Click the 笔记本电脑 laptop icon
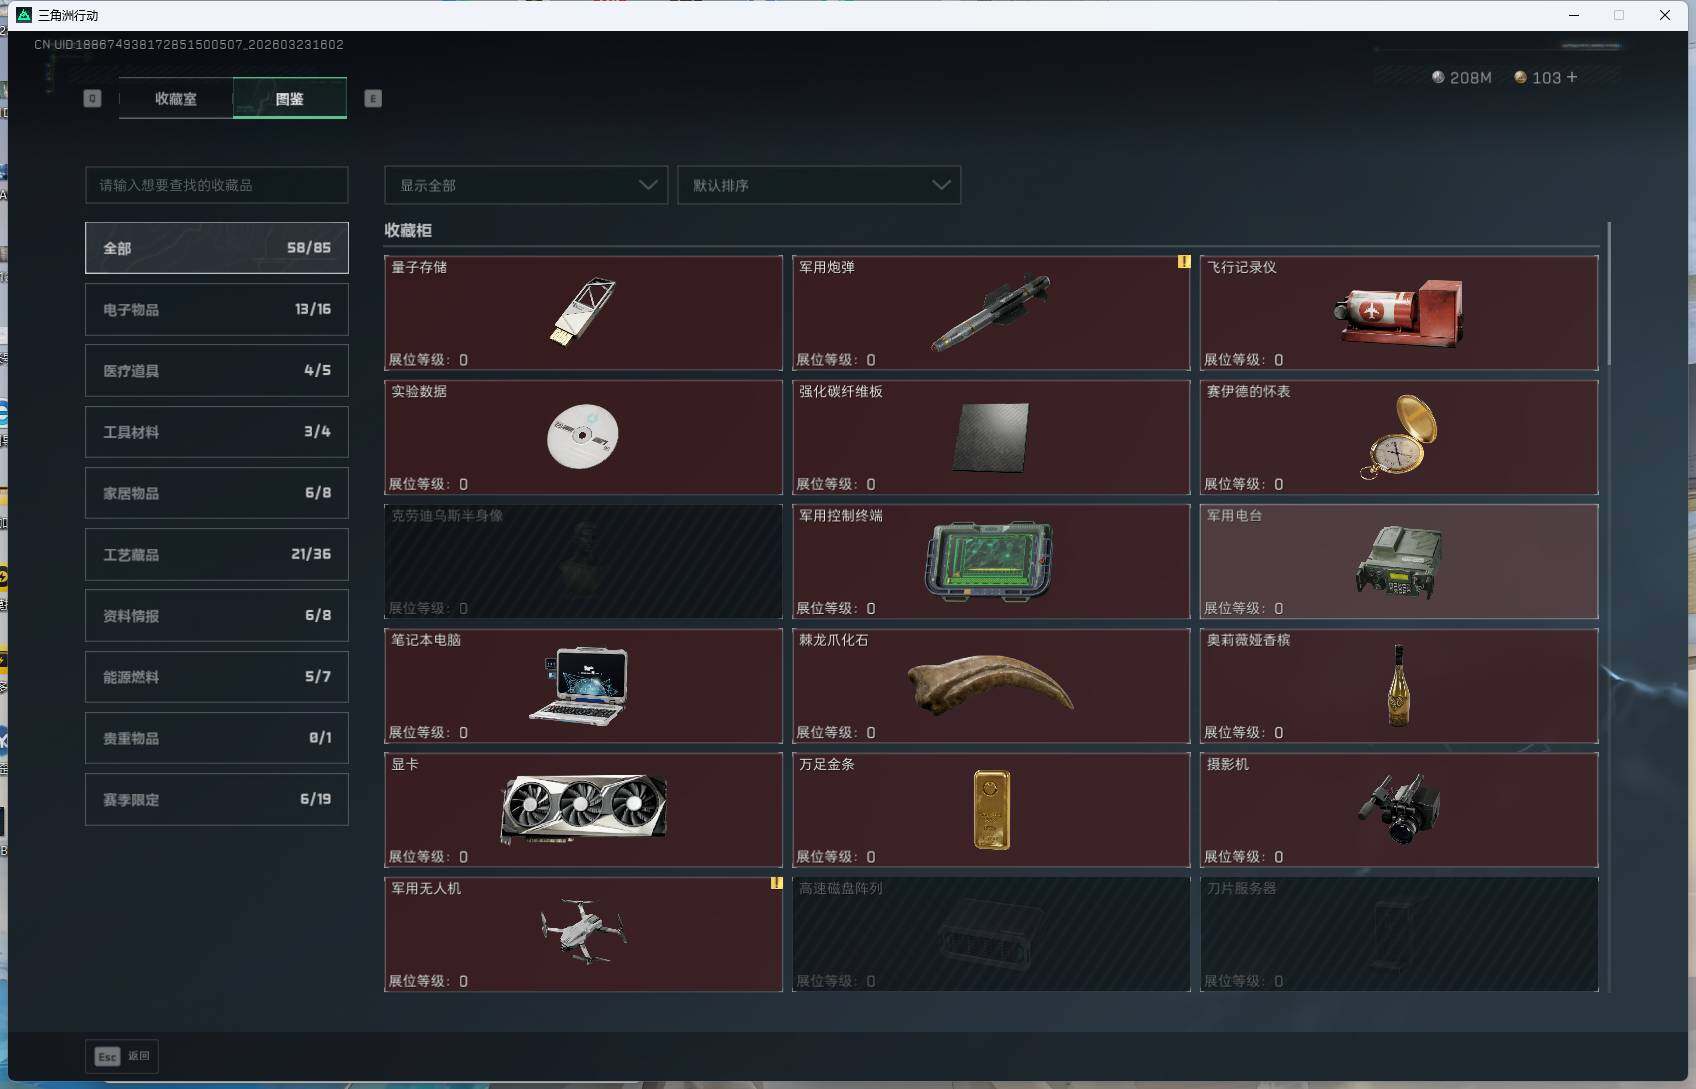1696x1089 pixels. point(580,685)
